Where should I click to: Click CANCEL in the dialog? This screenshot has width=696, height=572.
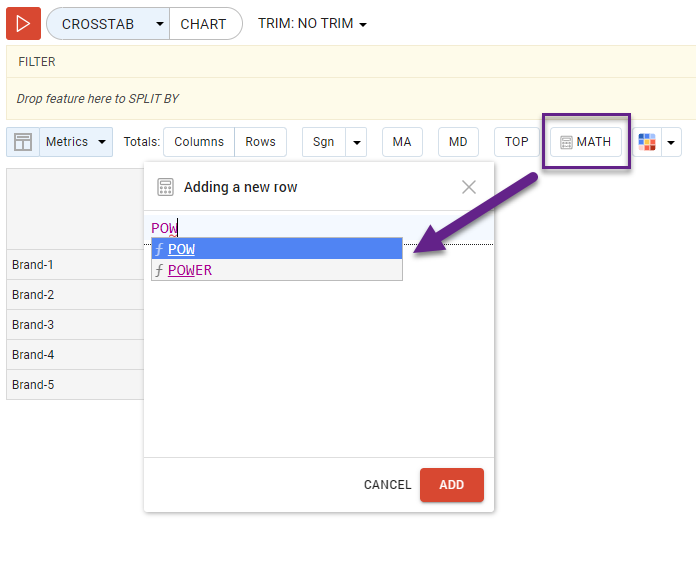click(x=387, y=485)
